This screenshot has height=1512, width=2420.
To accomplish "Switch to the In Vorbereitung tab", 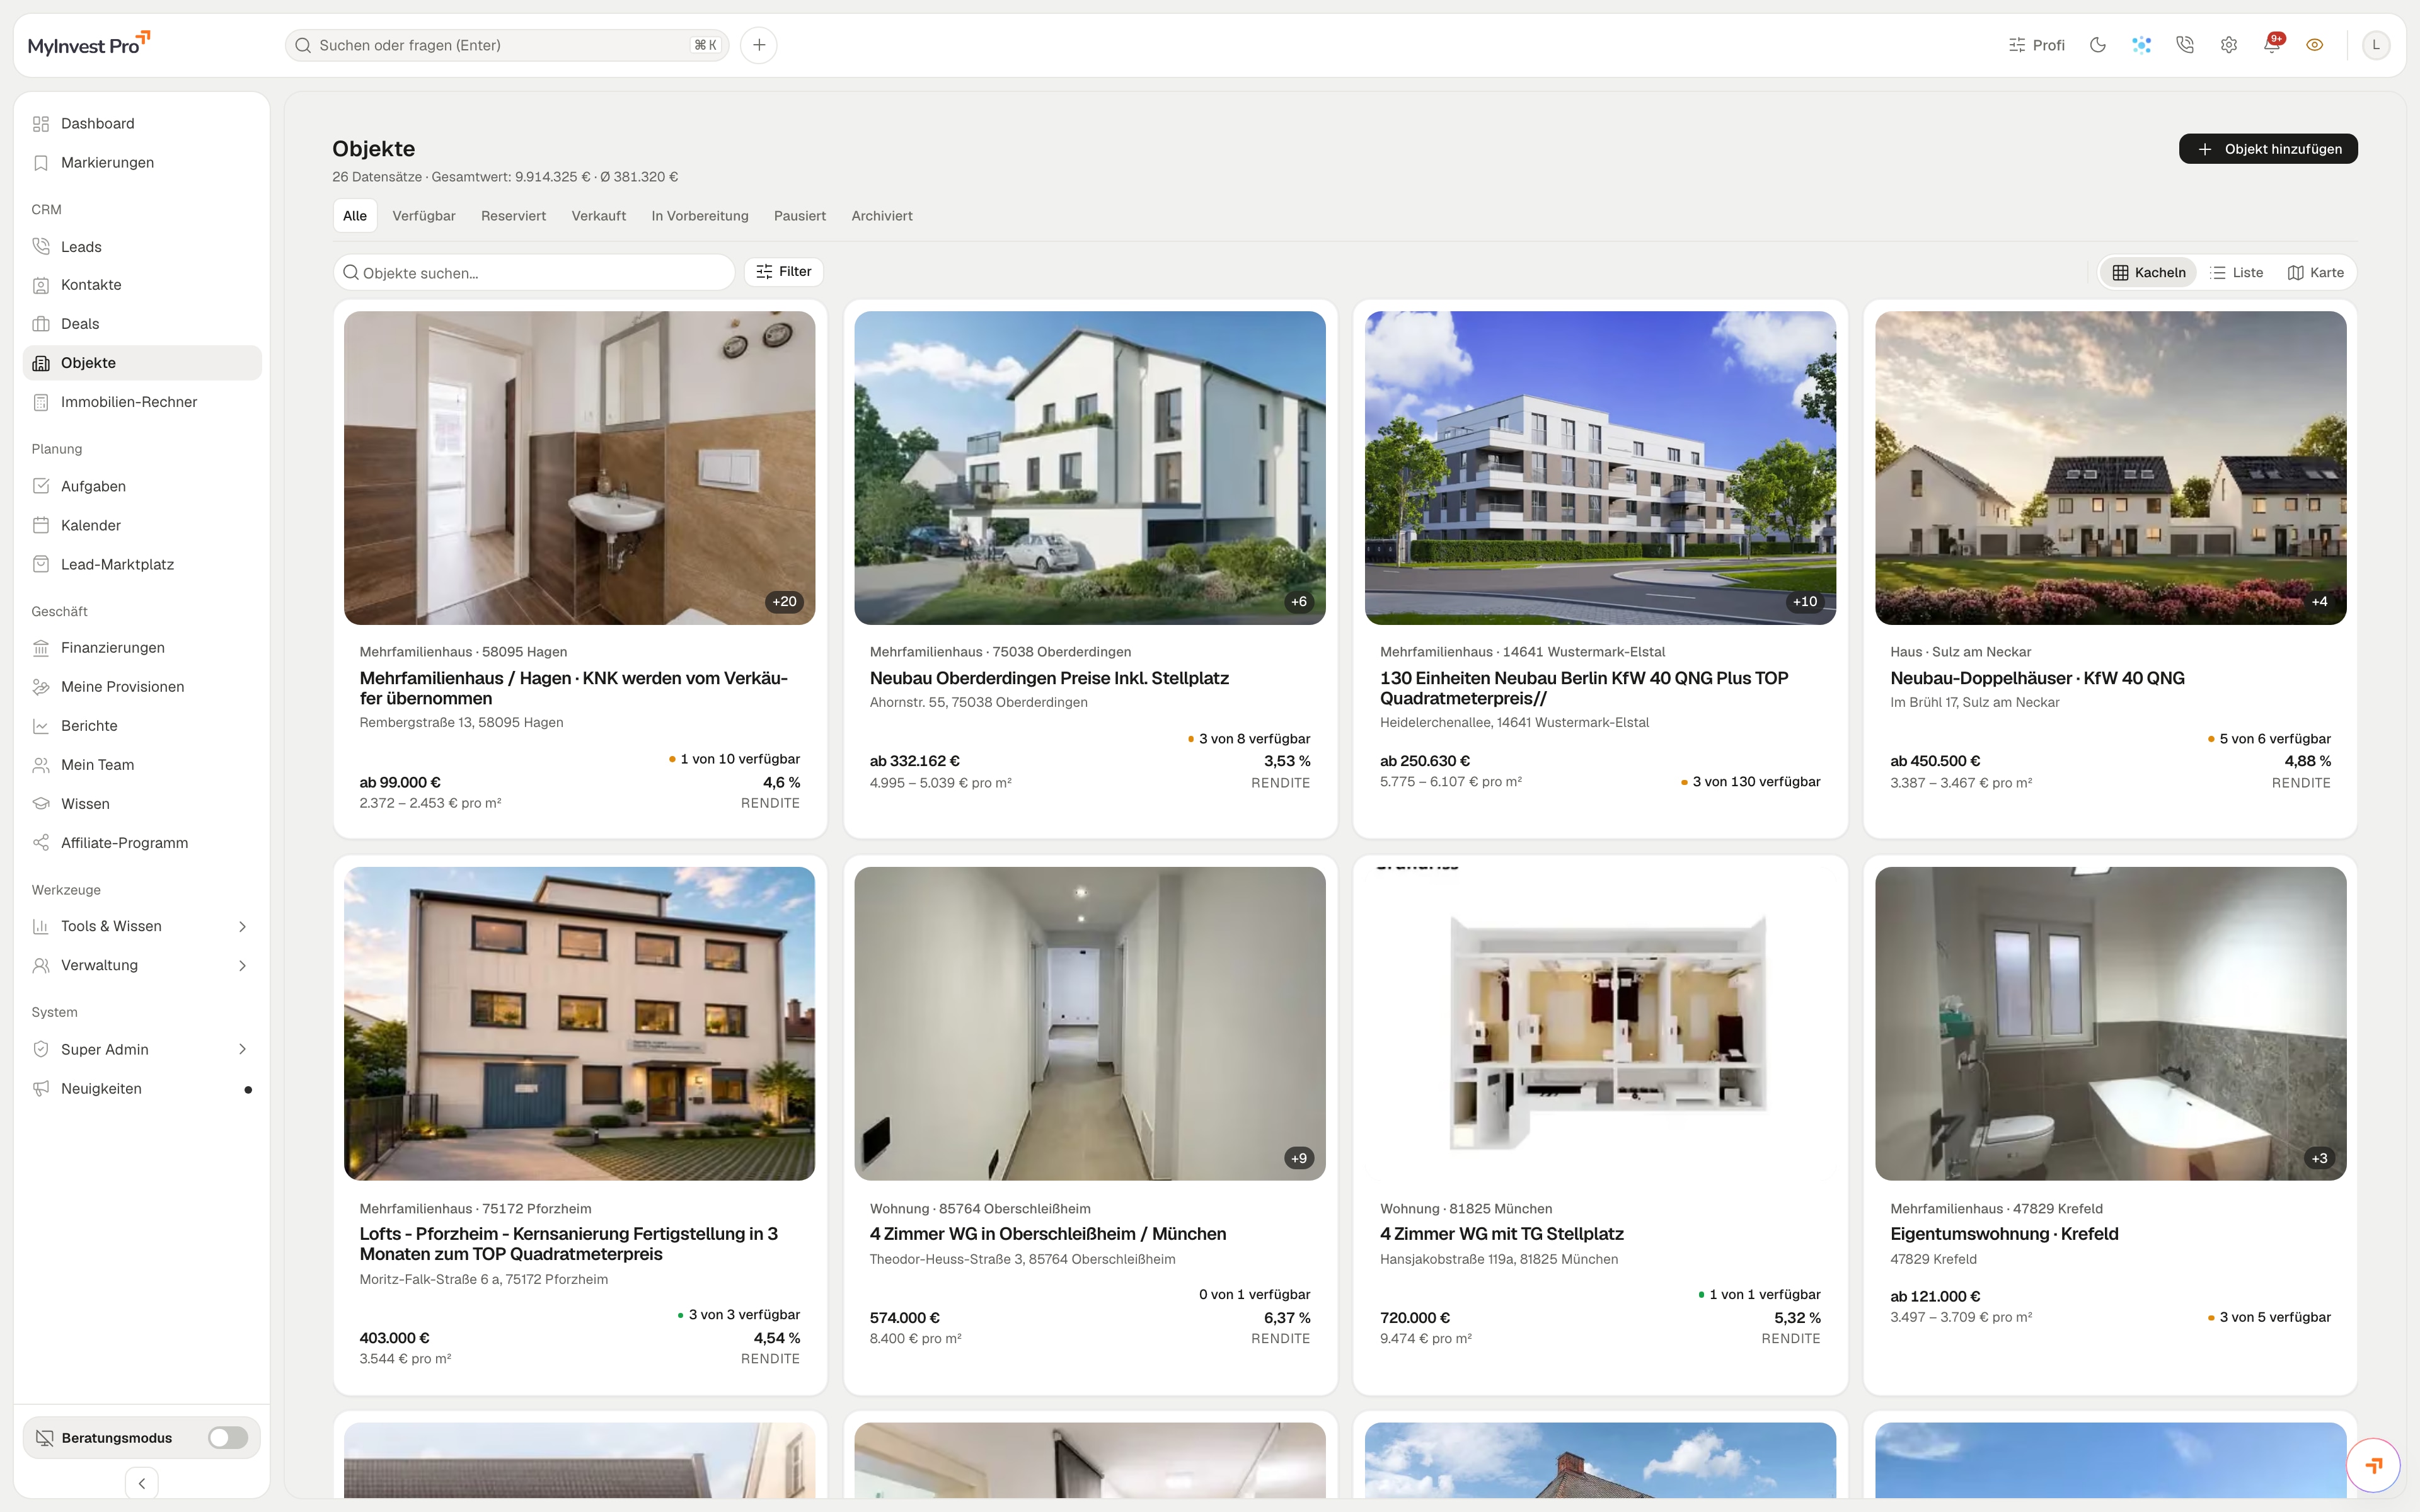I will tap(700, 216).
